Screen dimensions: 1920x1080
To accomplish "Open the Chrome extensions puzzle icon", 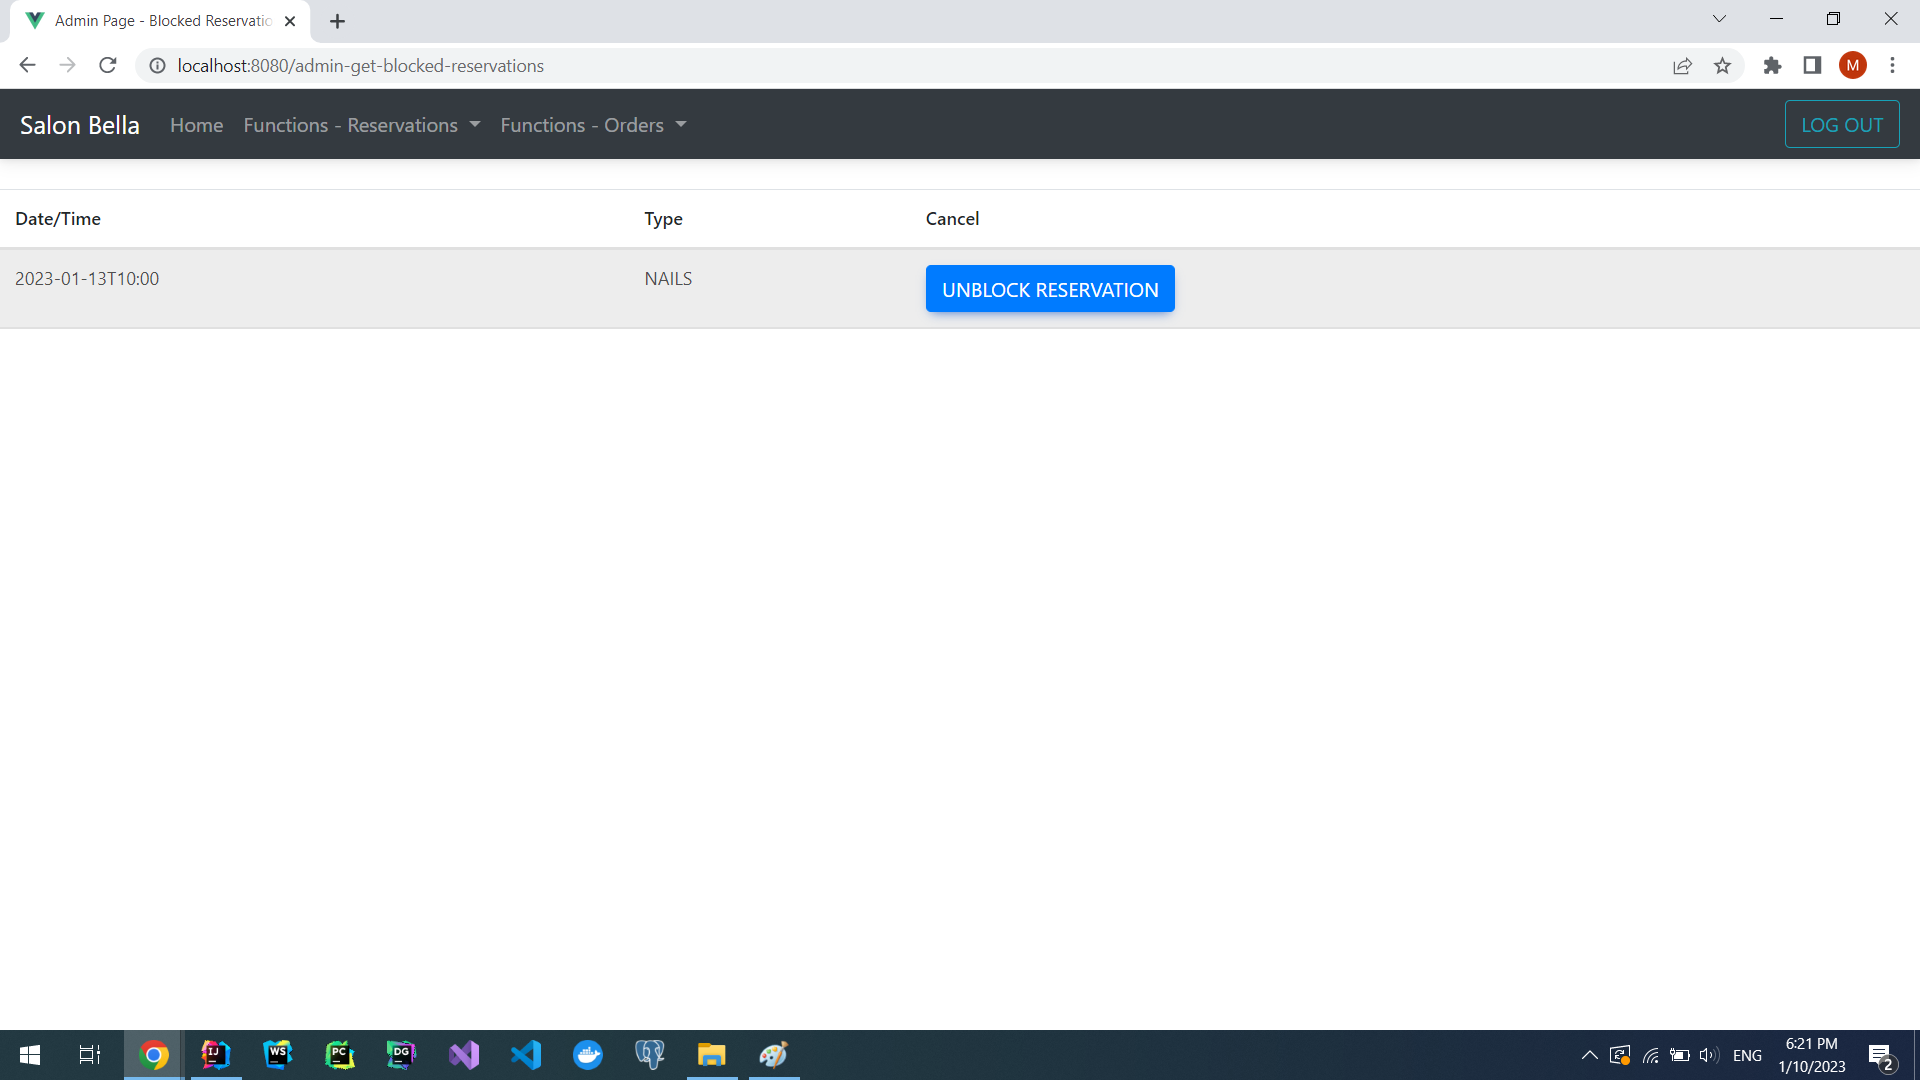I will point(1772,66).
